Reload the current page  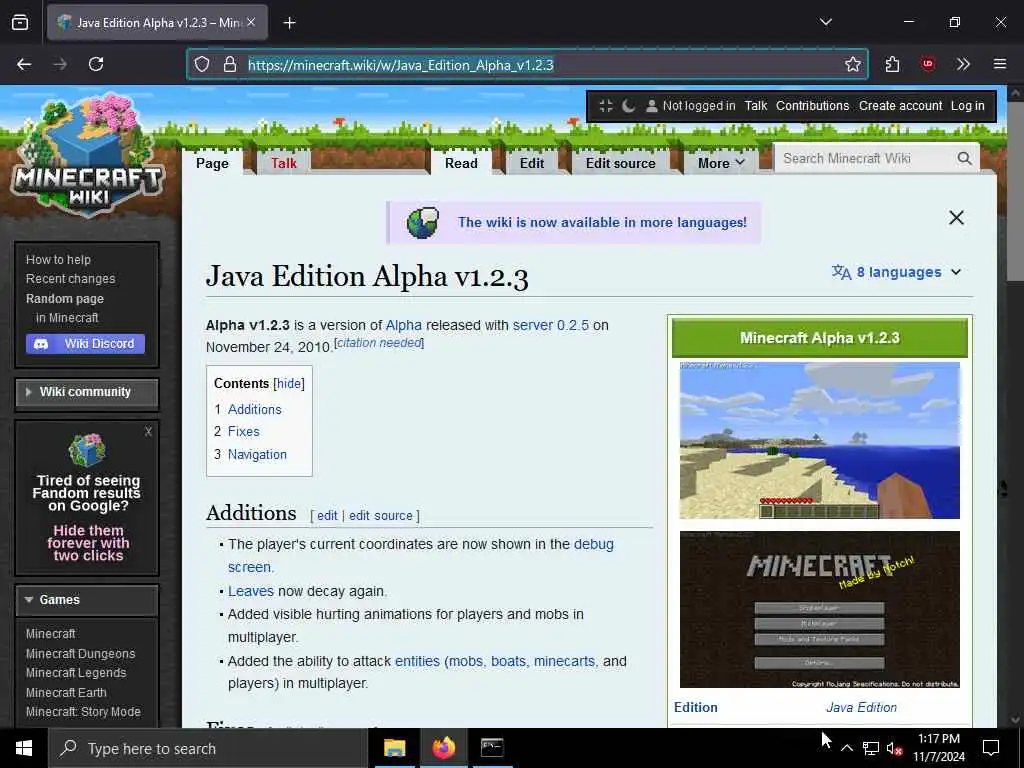click(96, 64)
